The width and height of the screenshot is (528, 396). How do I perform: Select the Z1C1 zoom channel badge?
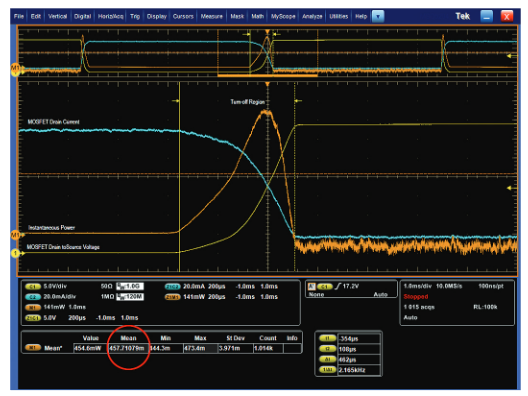tap(33, 318)
